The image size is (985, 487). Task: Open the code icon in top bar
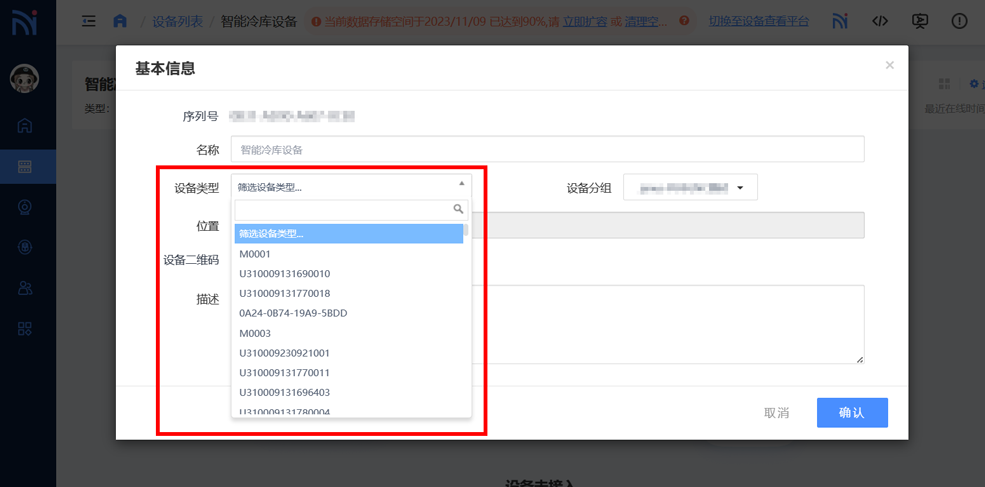point(880,21)
